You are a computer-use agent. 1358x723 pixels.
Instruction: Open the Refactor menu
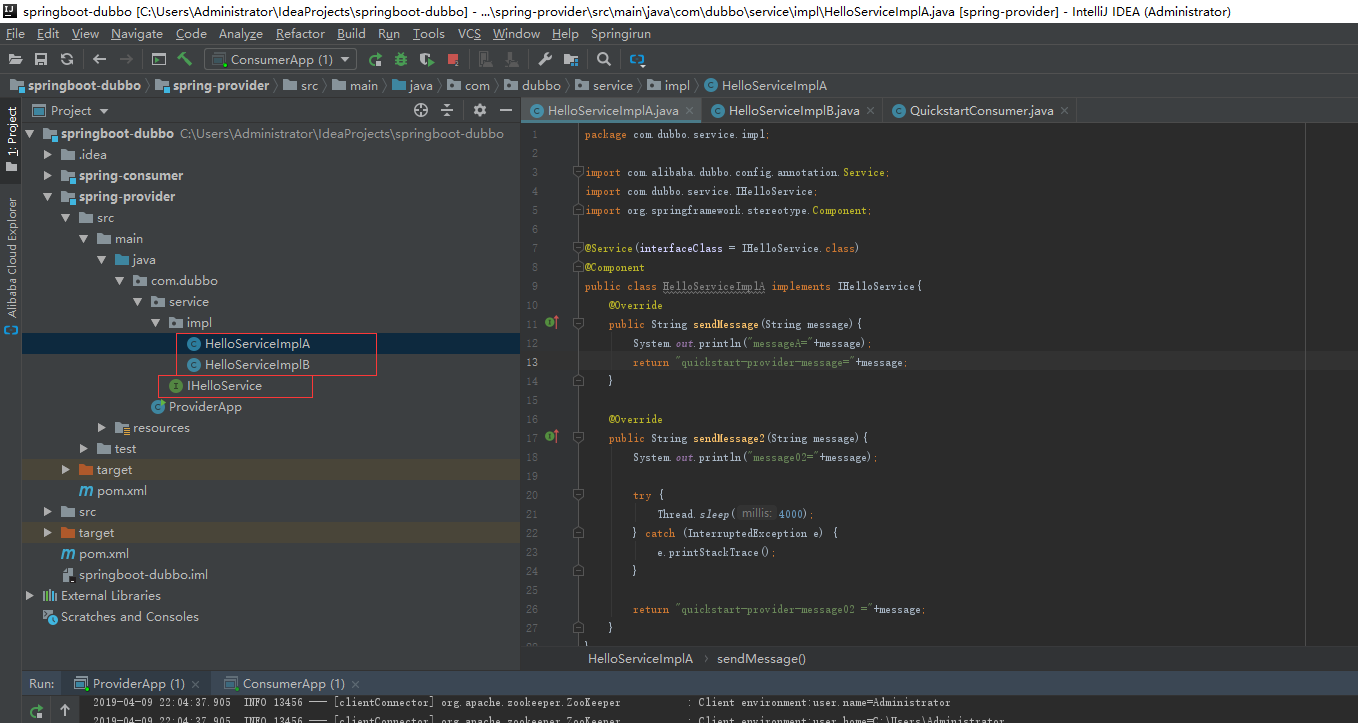point(300,34)
